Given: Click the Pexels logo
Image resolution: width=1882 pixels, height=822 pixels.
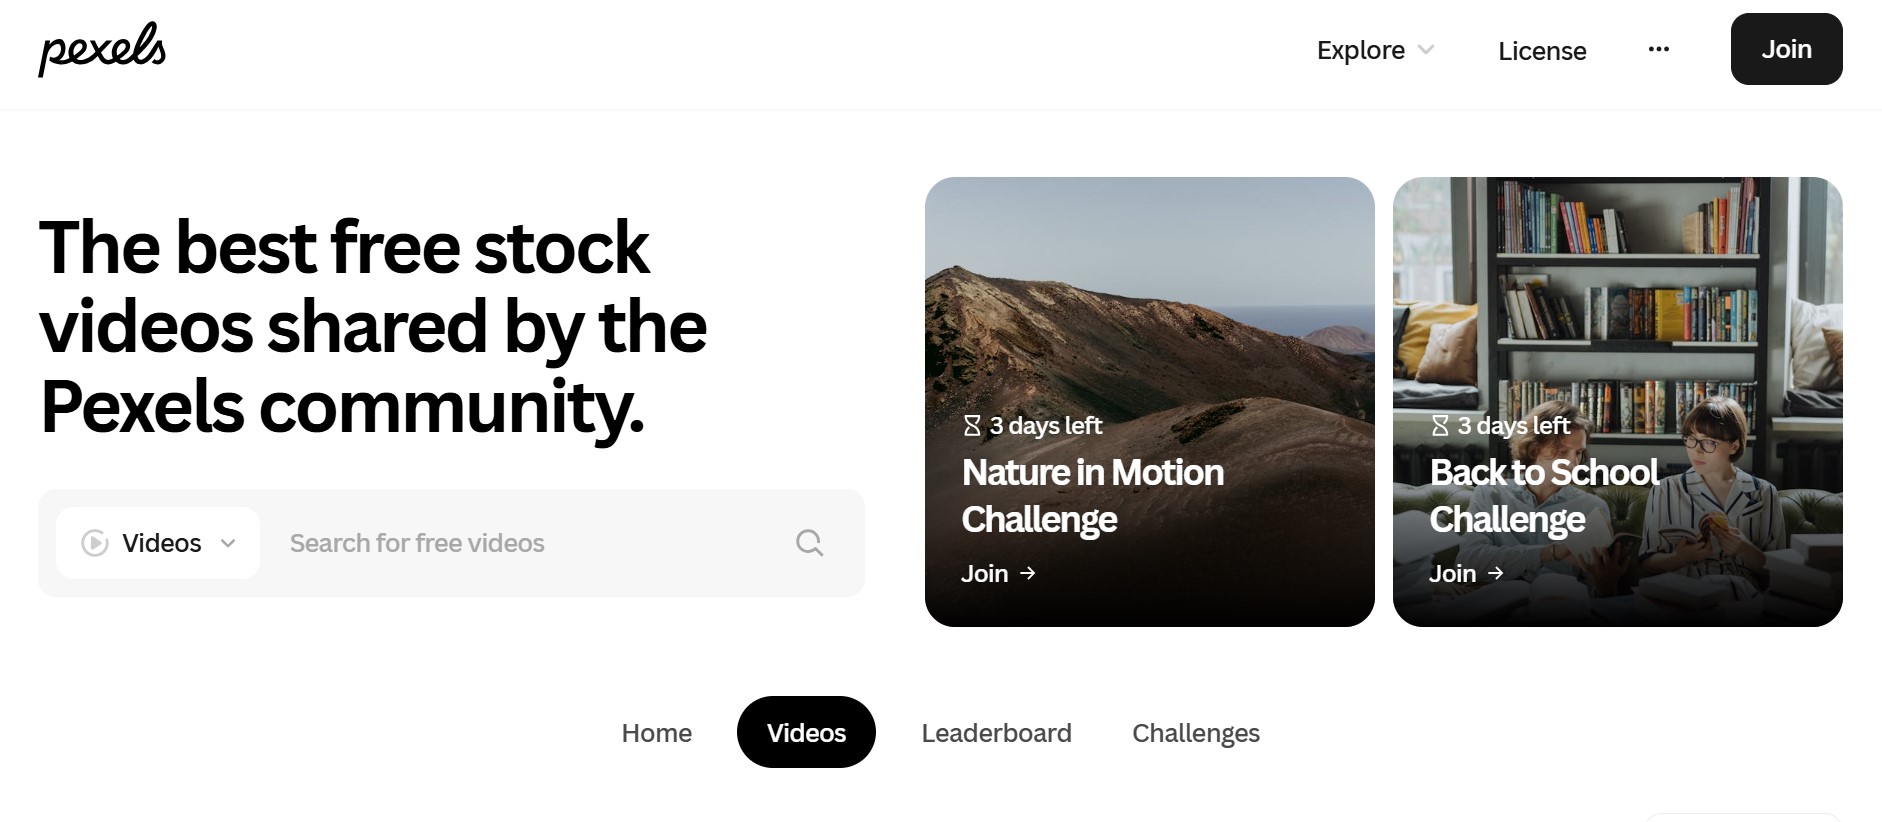Looking at the screenshot, I should point(102,49).
